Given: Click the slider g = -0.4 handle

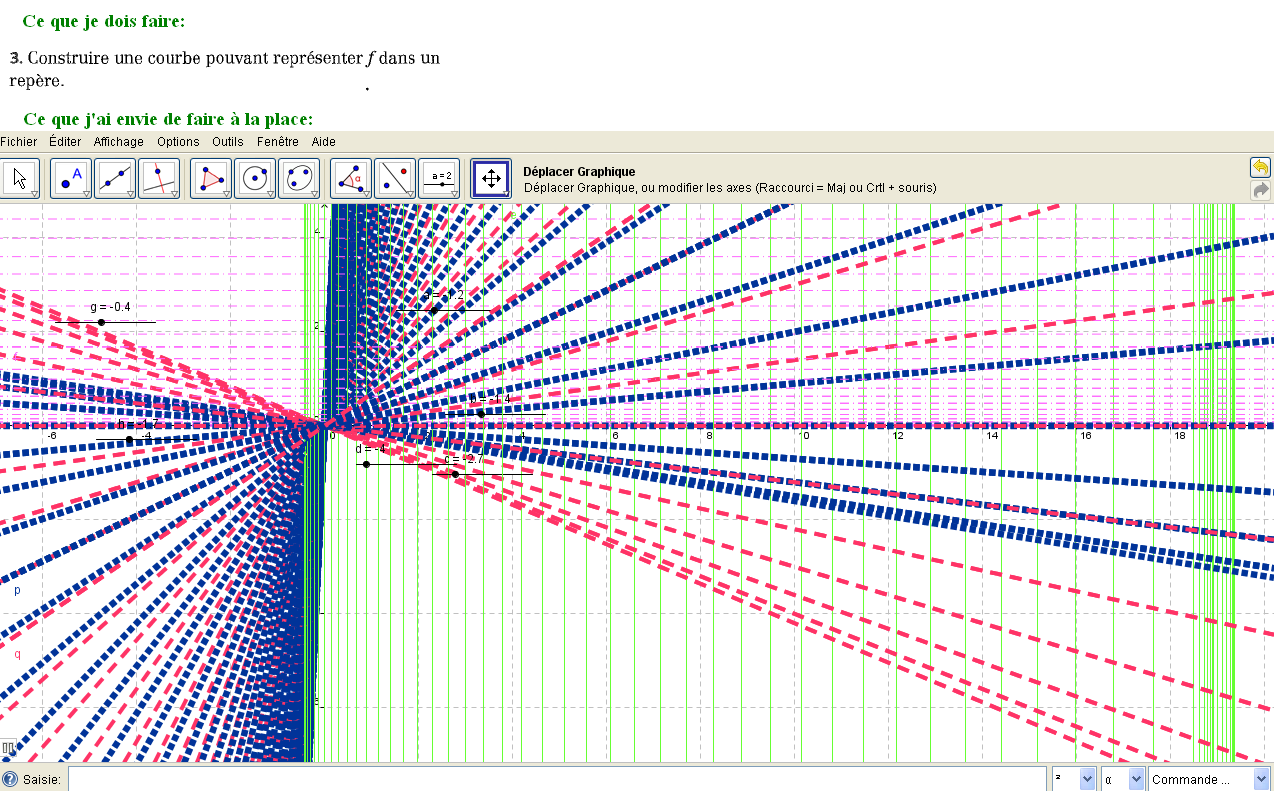Looking at the screenshot, I should [101, 322].
